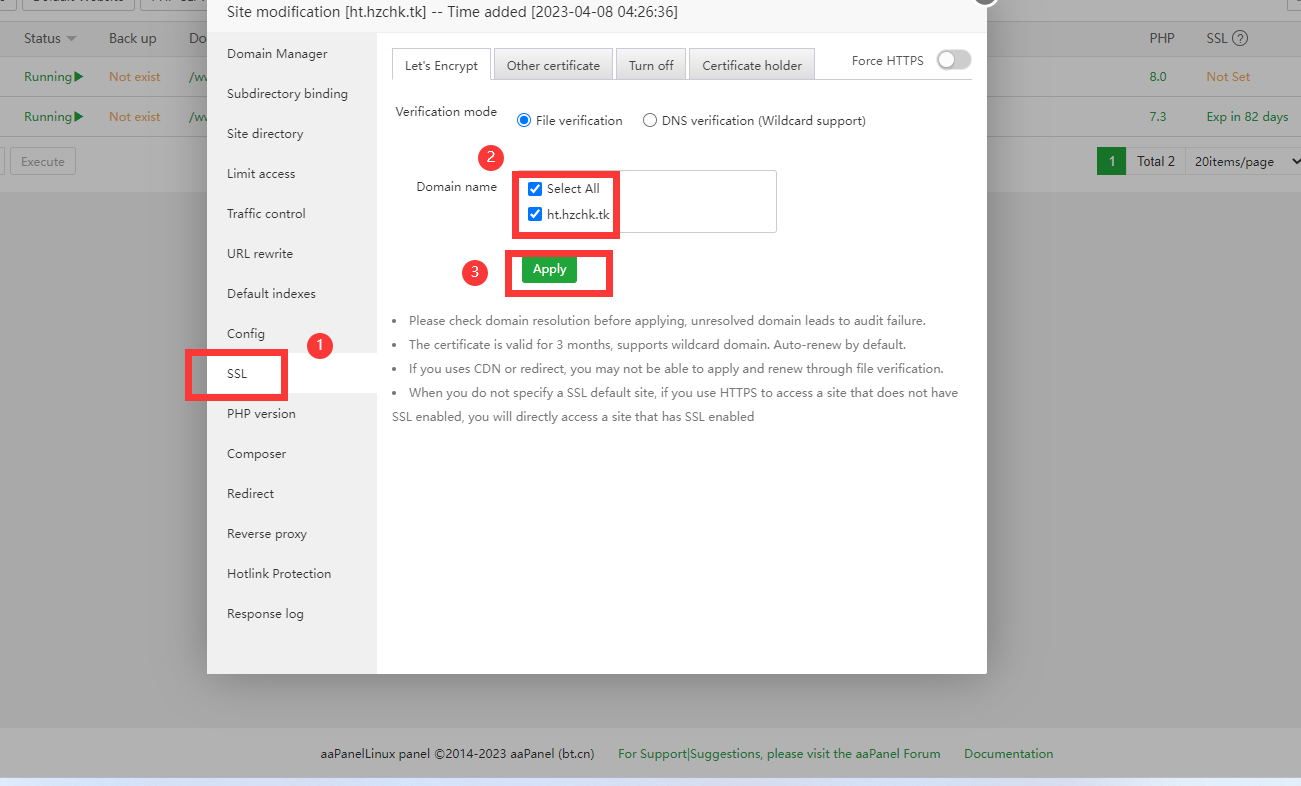Image resolution: width=1301 pixels, height=786 pixels.
Task: Uncheck the ht.hzchk.tk domain checkbox
Action: point(535,214)
